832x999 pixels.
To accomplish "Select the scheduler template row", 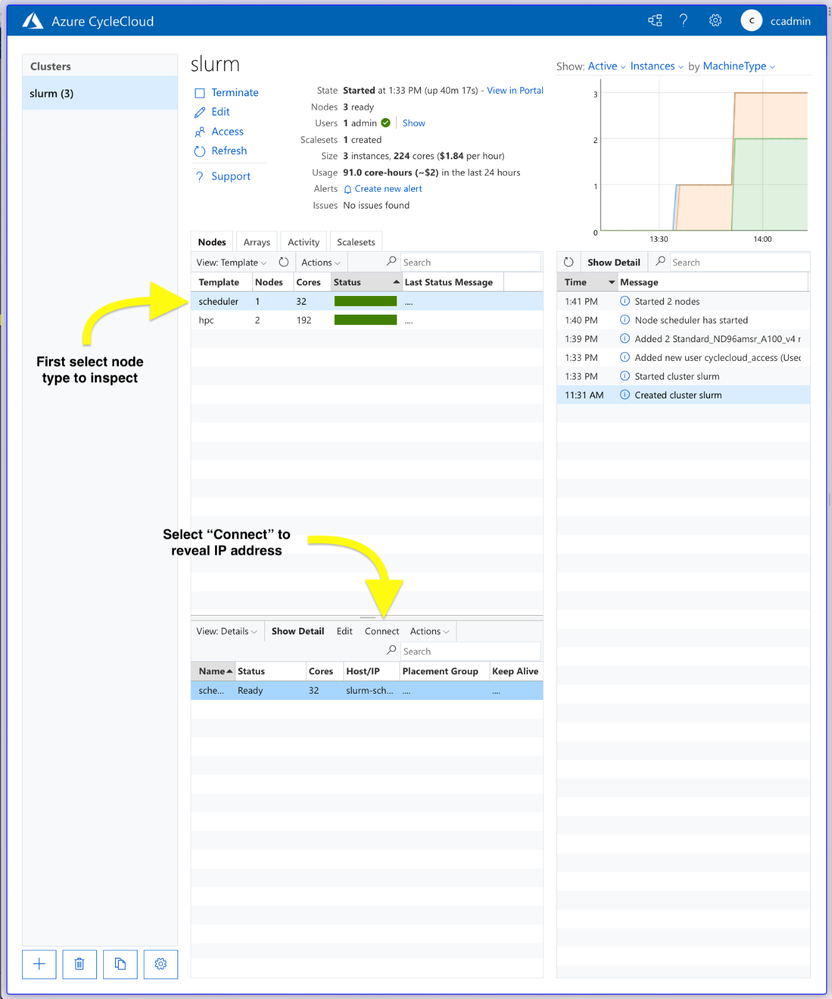I will click(367, 301).
